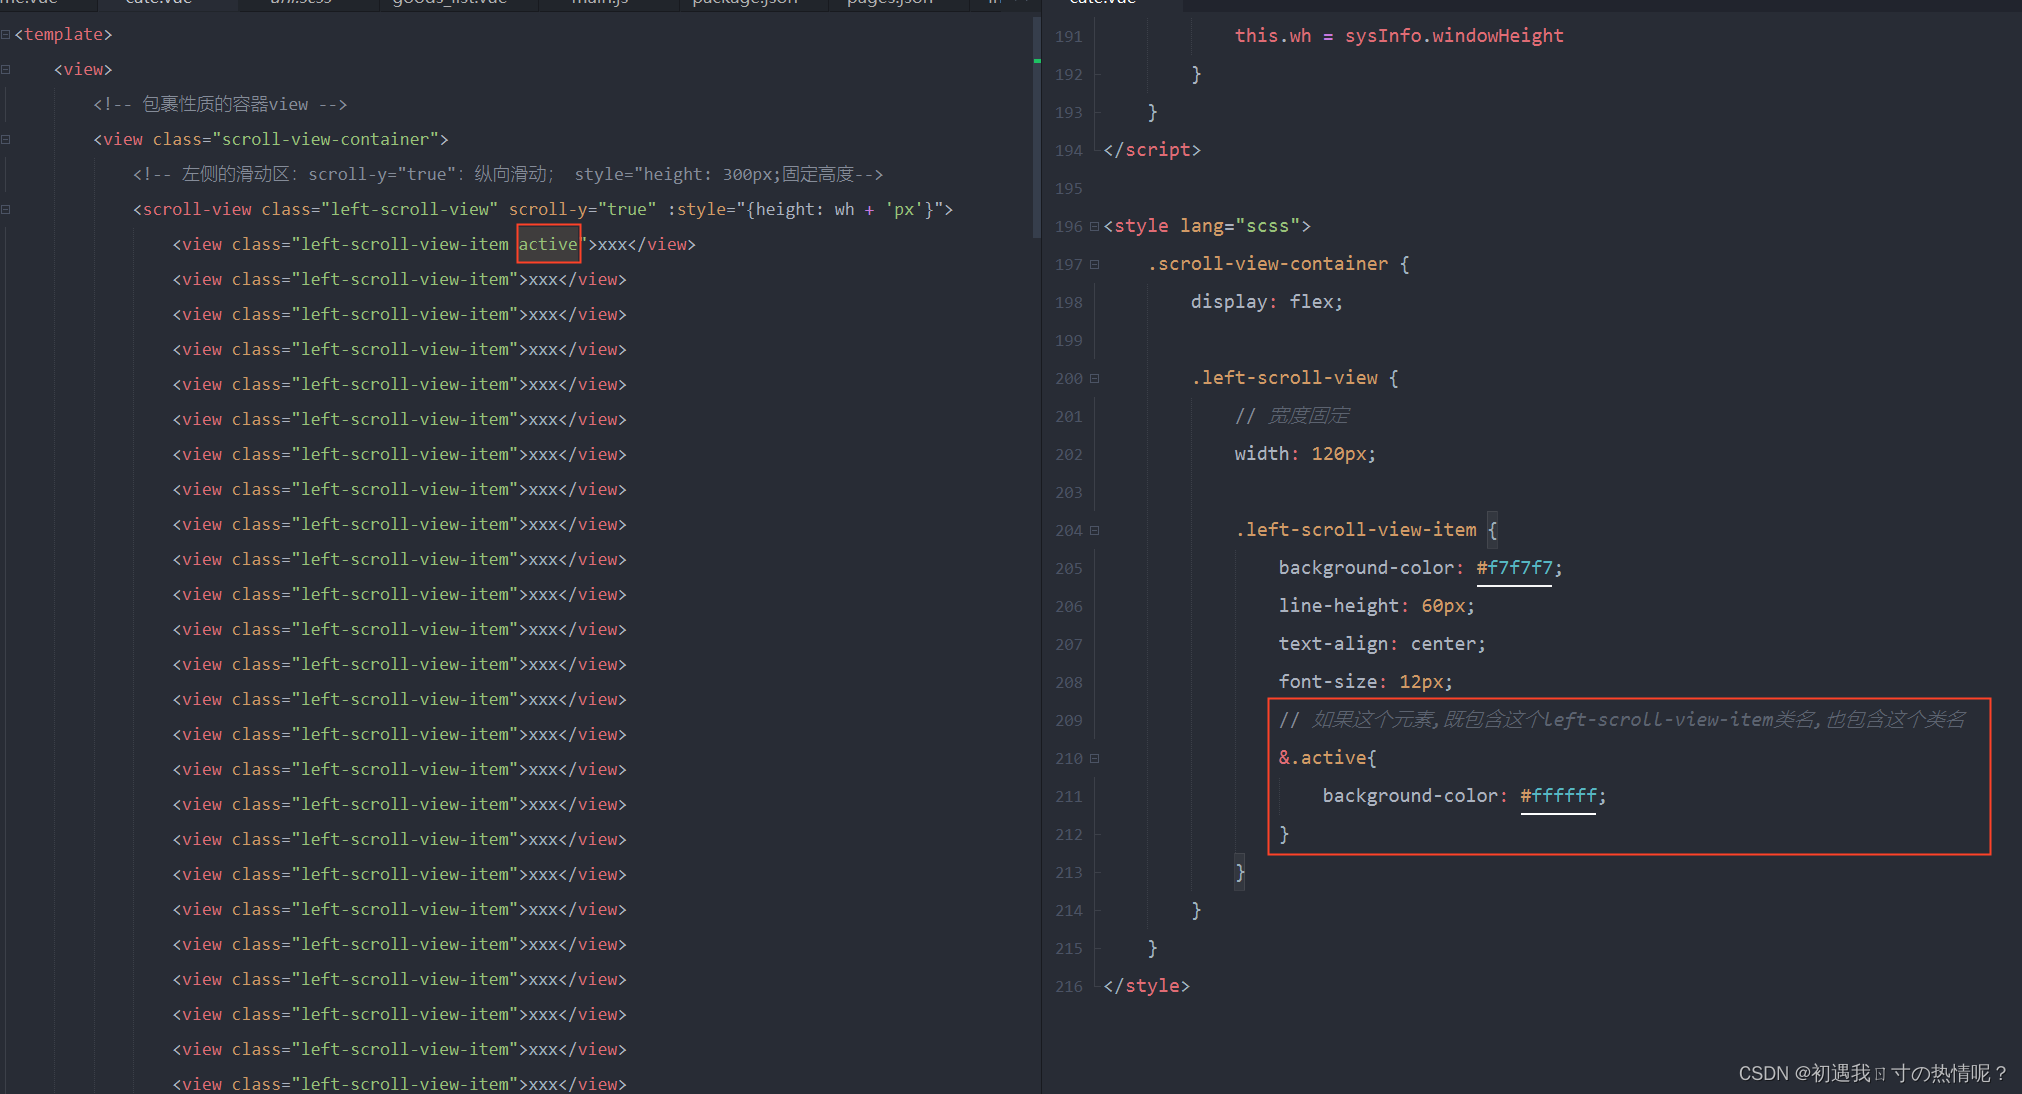Collapse the <template> fold marker

[6, 35]
